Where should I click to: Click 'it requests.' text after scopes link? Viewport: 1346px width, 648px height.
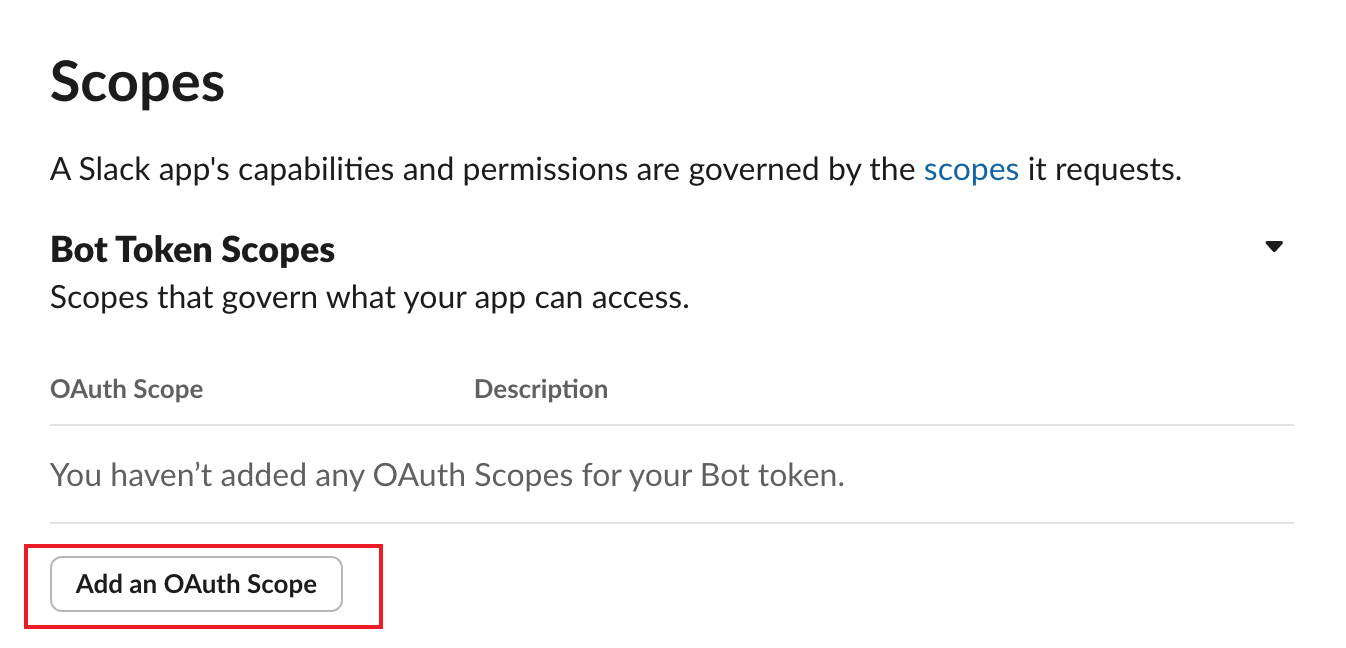click(1105, 169)
